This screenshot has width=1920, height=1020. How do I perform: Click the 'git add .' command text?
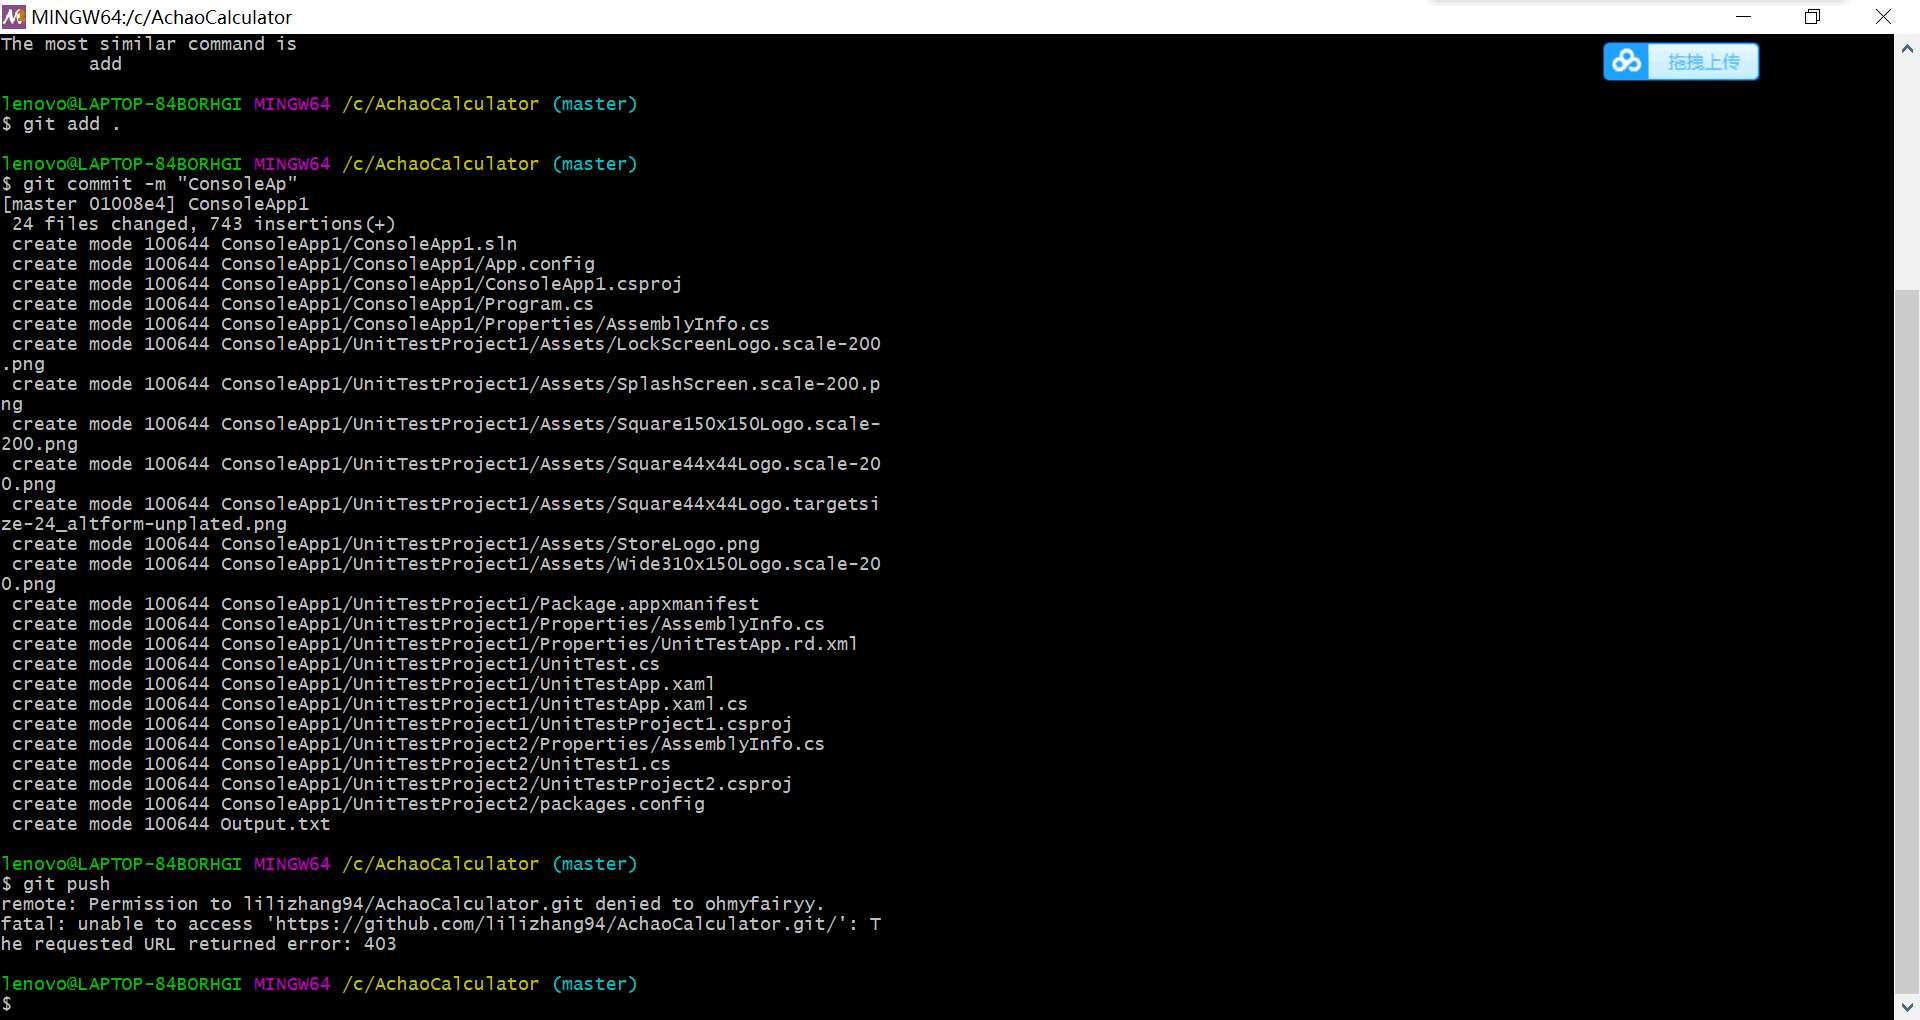[x=71, y=124]
